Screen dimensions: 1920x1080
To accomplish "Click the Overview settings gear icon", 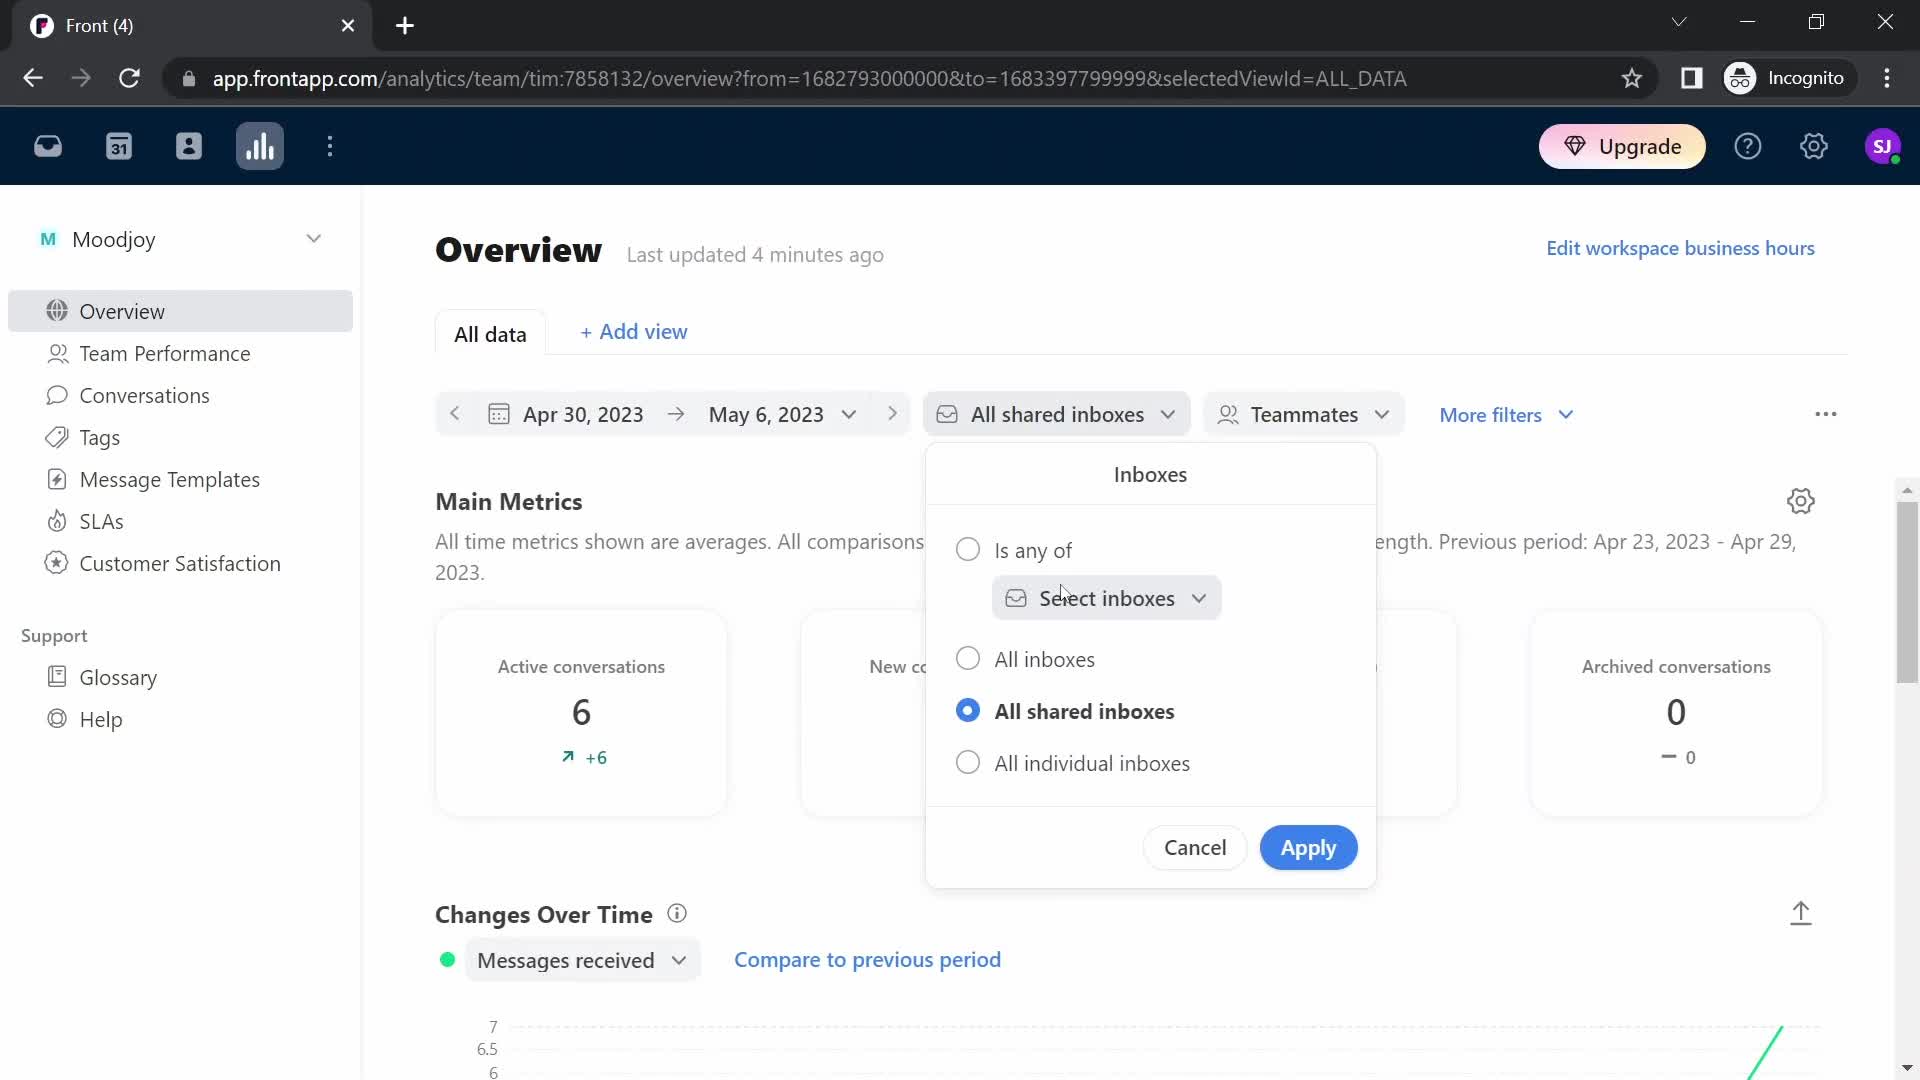I will coord(1801,501).
